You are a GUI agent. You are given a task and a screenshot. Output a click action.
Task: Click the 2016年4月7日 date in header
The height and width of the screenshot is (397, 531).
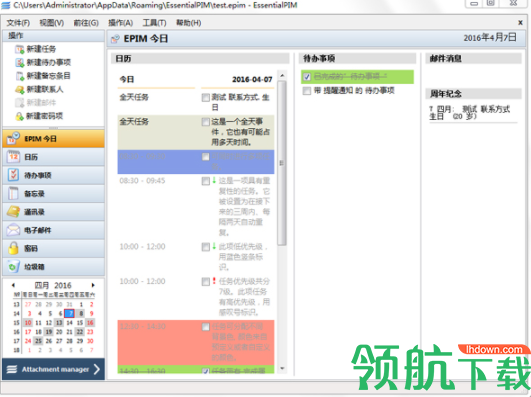(x=490, y=38)
